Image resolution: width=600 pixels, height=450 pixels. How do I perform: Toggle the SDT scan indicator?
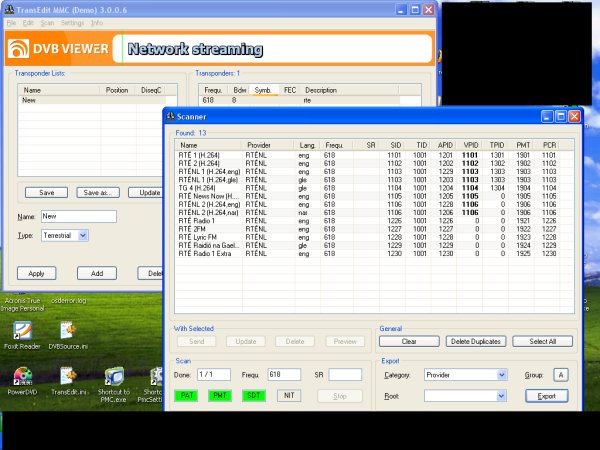(x=253, y=396)
